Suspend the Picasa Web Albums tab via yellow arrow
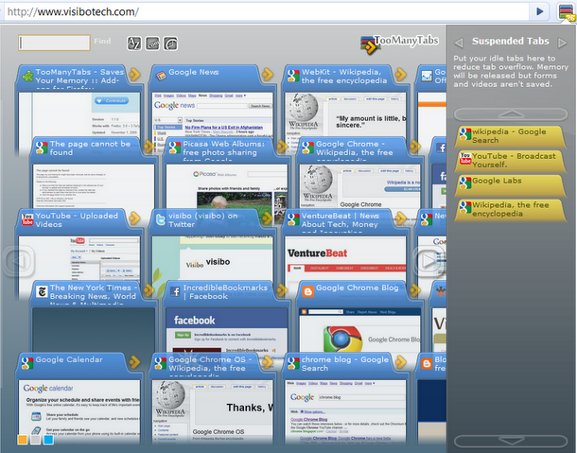This screenshot has width=577, height=453. (x=282, y=146)
